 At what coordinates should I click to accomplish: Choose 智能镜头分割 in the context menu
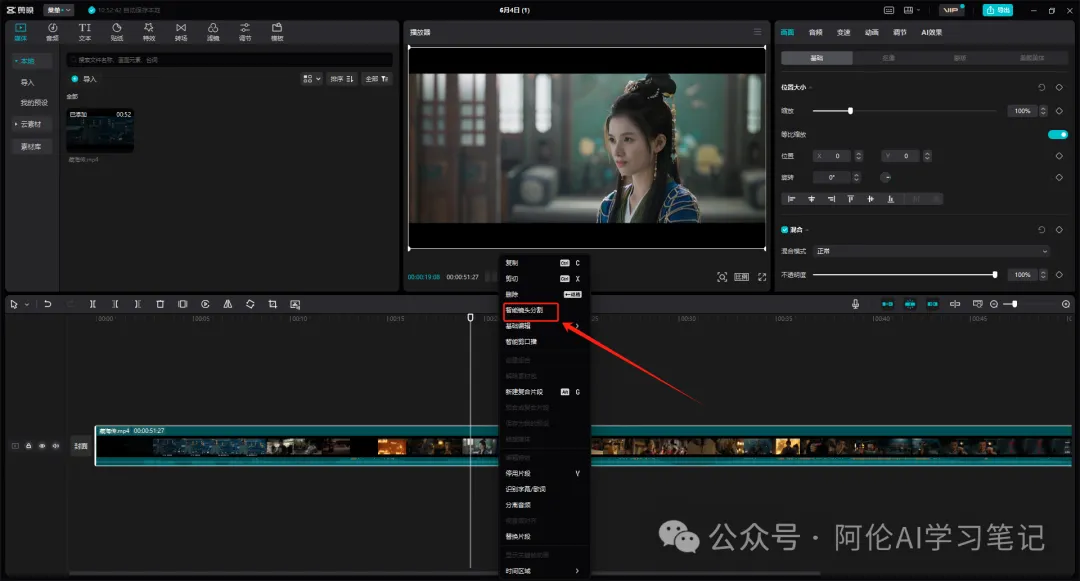click(x=530, y=310)
